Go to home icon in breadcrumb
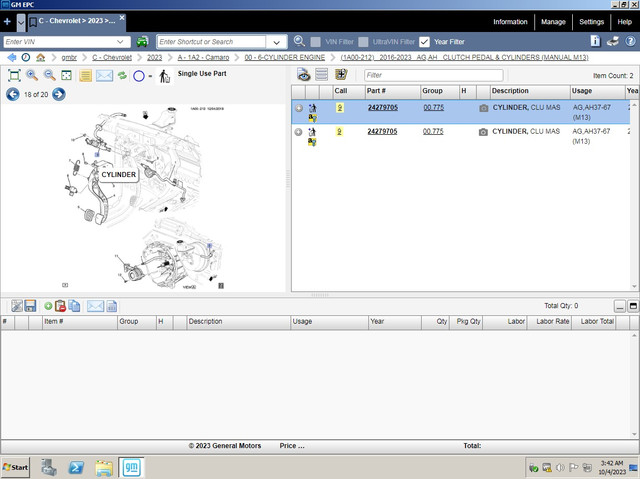Image resolution: width=640 pixels, height=479 pixels. click(x=40, y=58)
